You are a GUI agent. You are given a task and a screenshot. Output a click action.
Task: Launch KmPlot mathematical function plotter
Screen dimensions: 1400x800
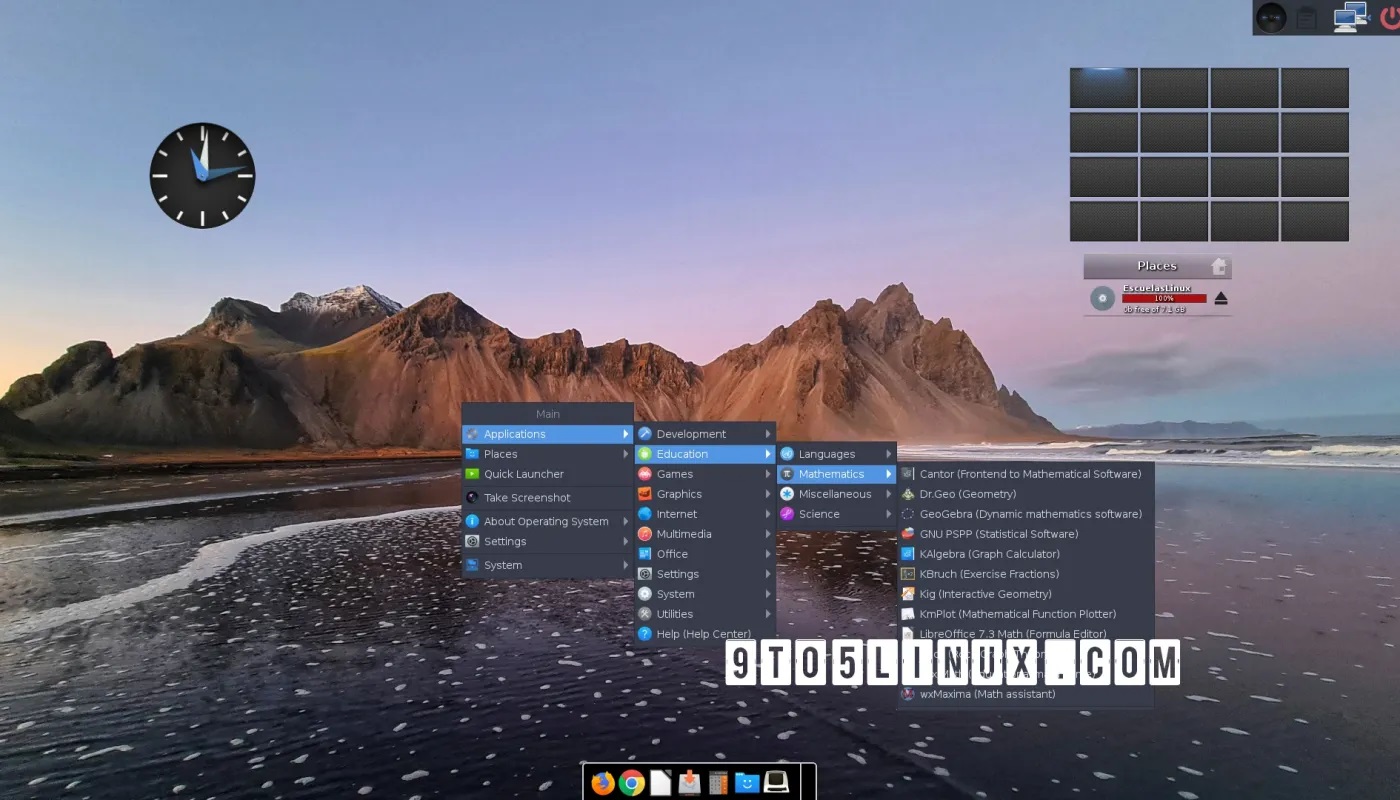tap(1026, 614)
